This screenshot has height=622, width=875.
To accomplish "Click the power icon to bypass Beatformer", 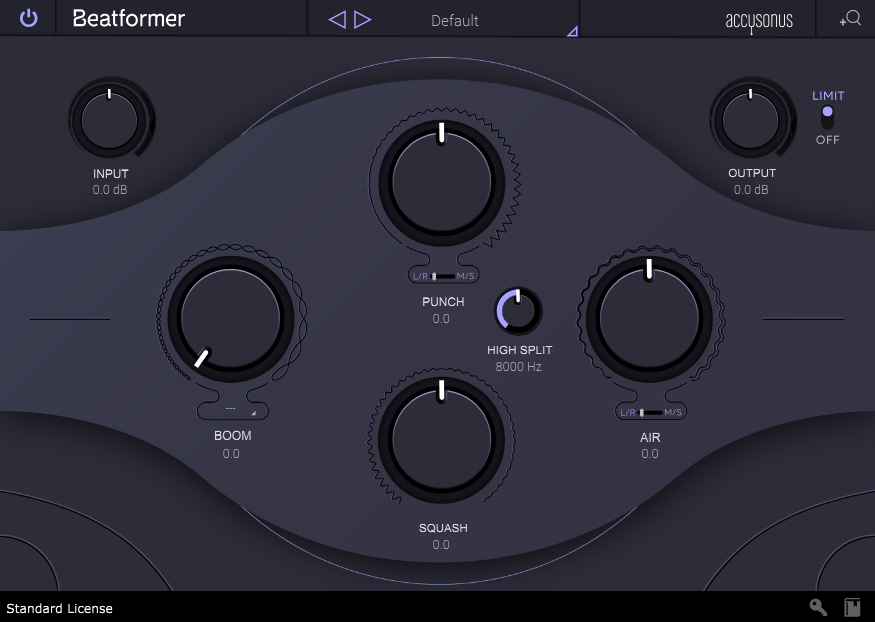I will (x=26, y=17).
